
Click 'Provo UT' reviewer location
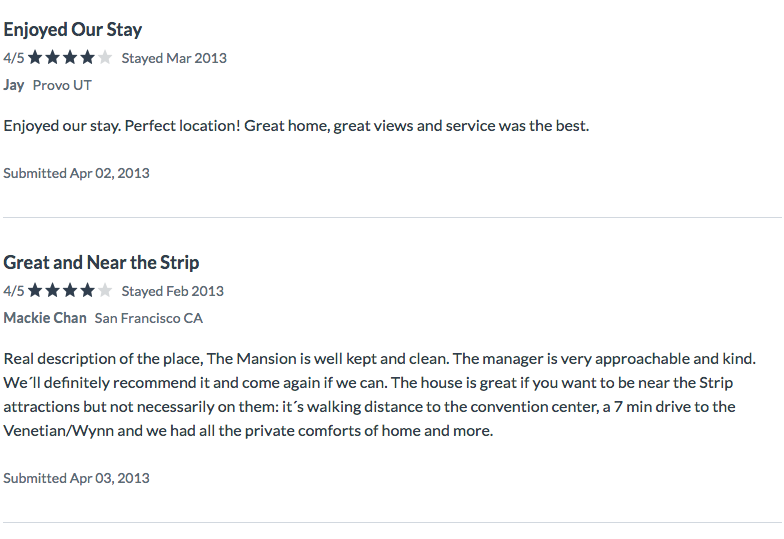62,86
